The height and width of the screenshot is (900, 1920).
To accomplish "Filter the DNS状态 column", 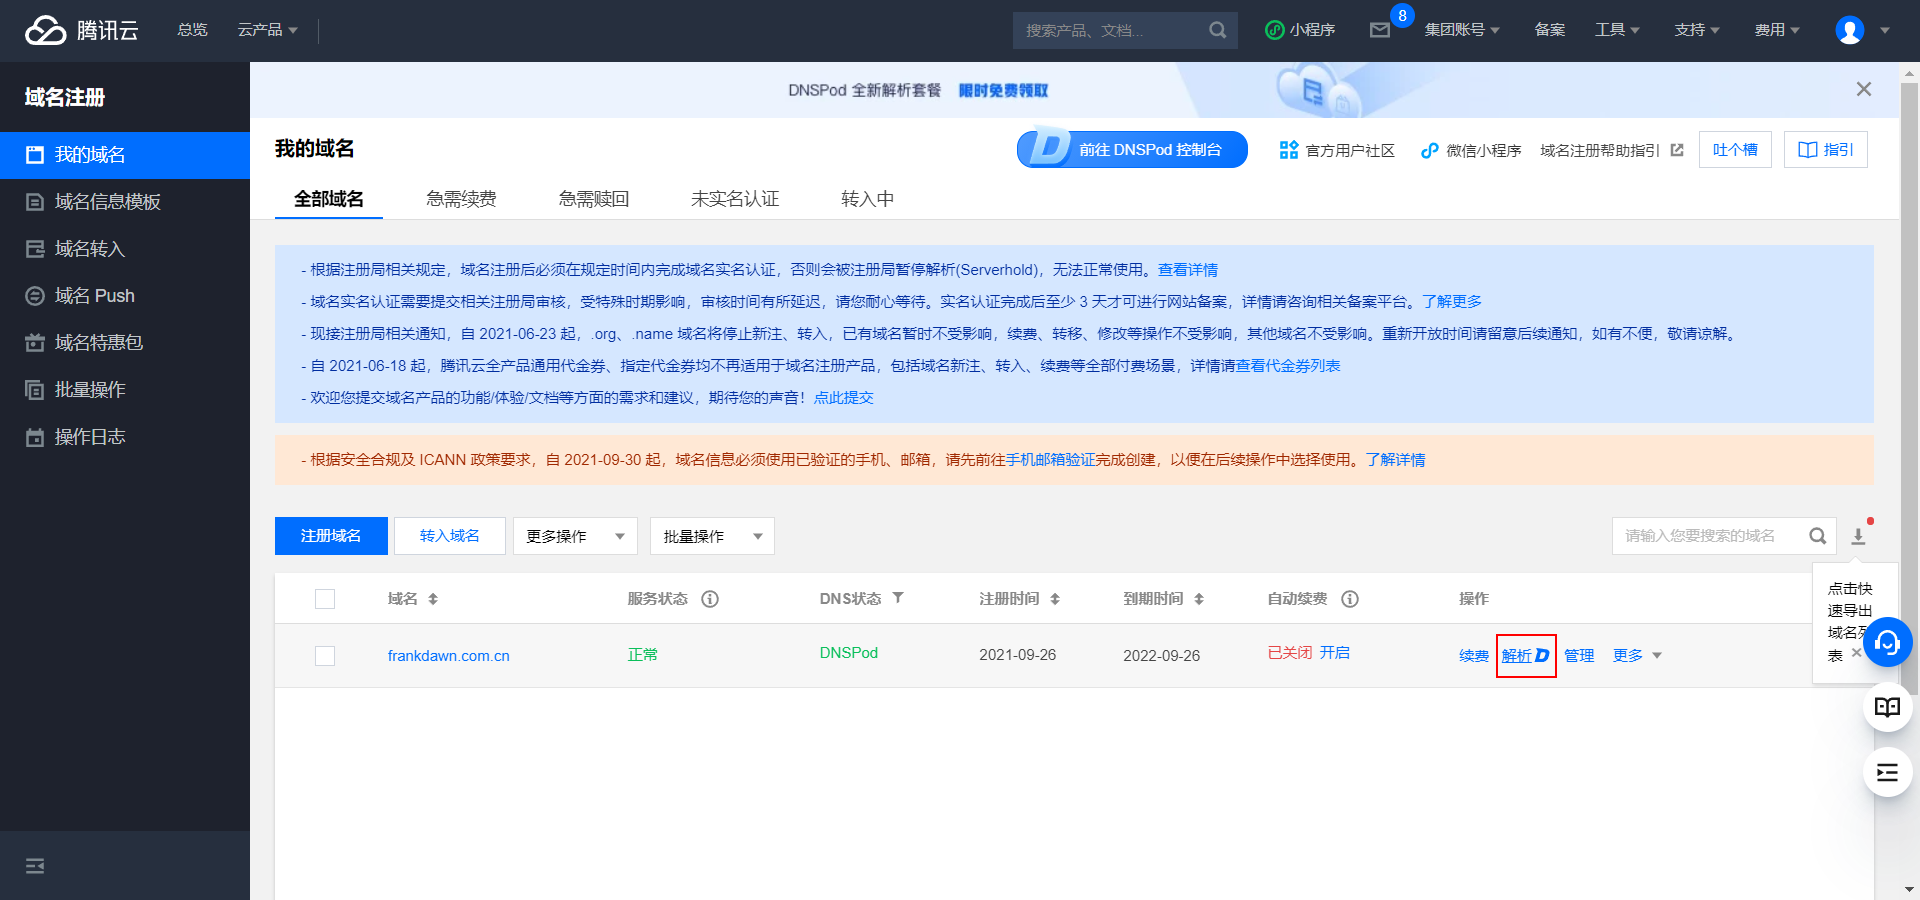I will point(898,598).
